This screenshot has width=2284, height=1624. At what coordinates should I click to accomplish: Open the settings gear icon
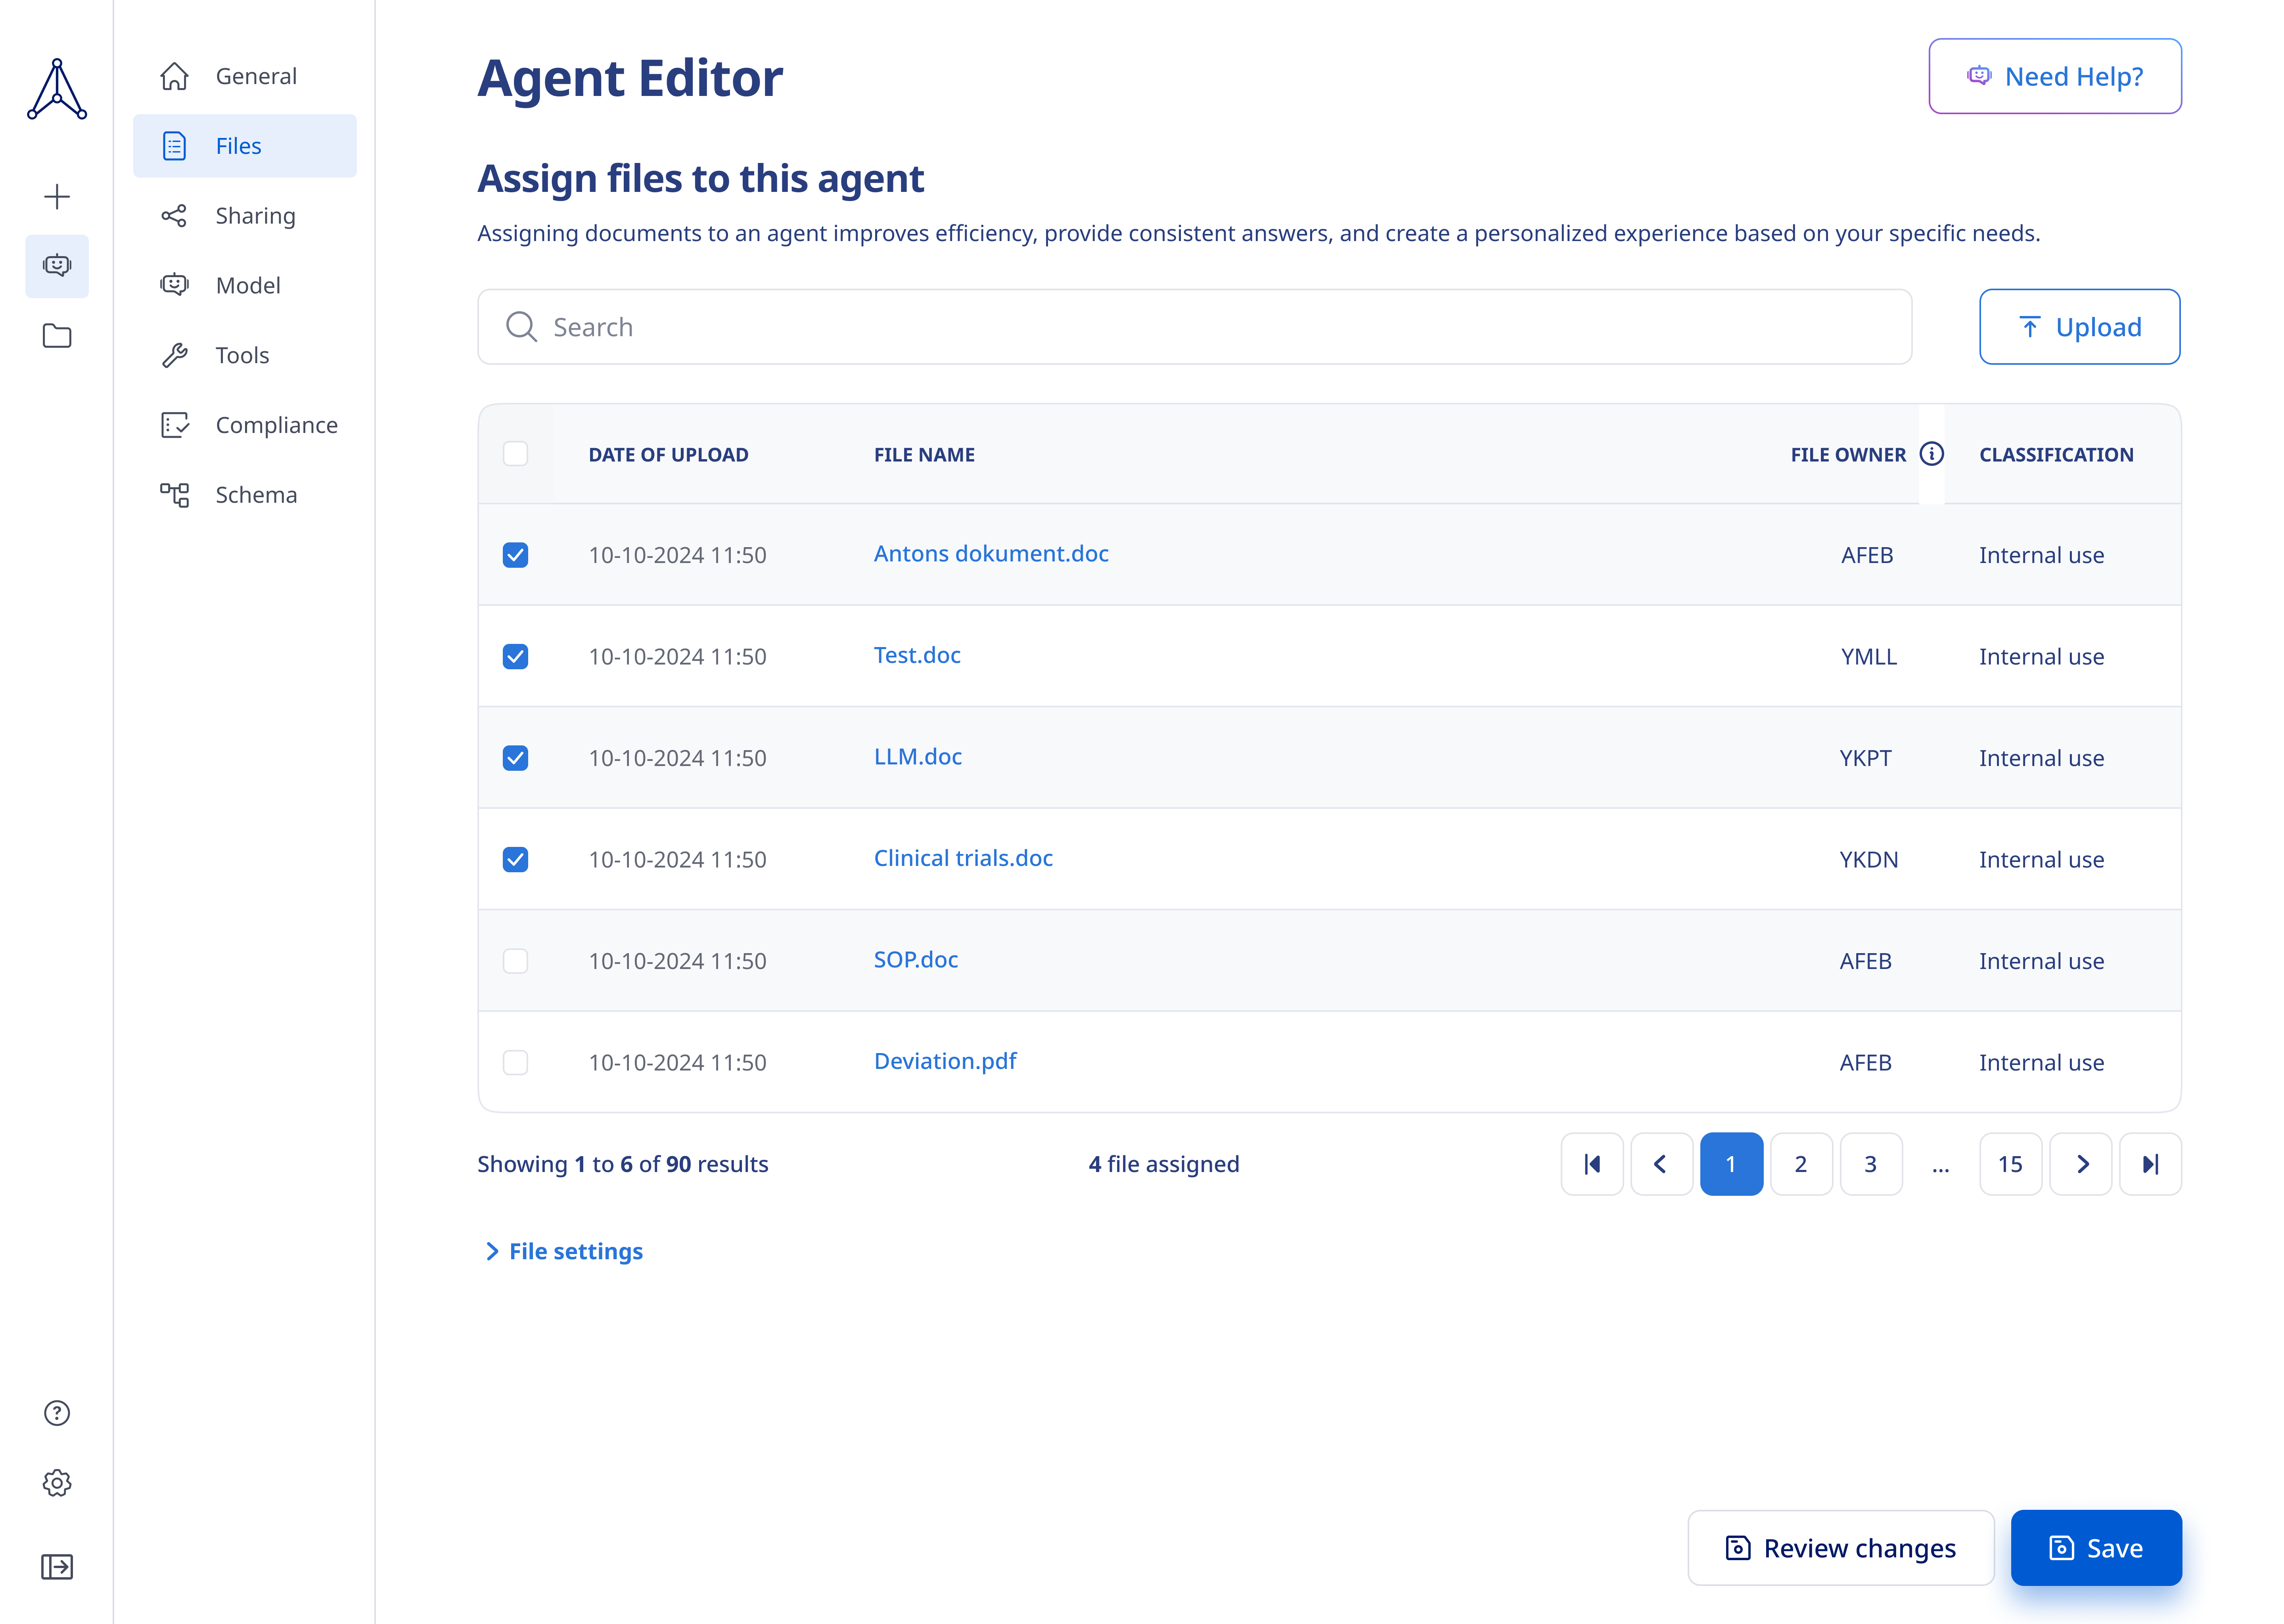pyautogui.click(x=57, y=1483)
